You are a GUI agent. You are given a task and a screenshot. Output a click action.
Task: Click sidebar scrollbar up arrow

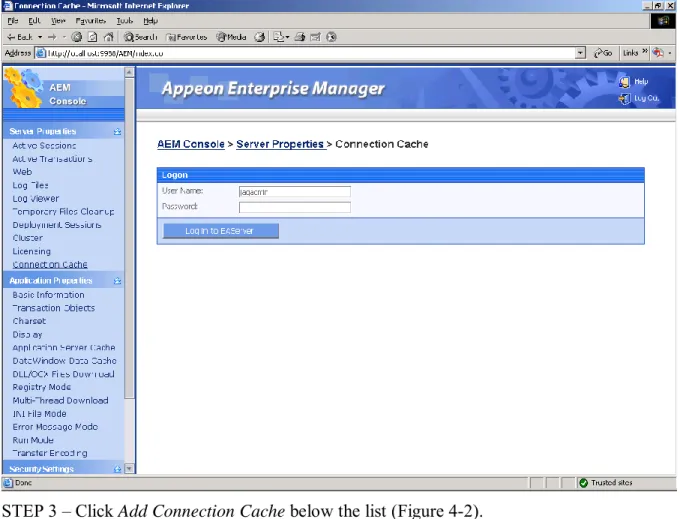pyautogui.click(x=129, y=72)
